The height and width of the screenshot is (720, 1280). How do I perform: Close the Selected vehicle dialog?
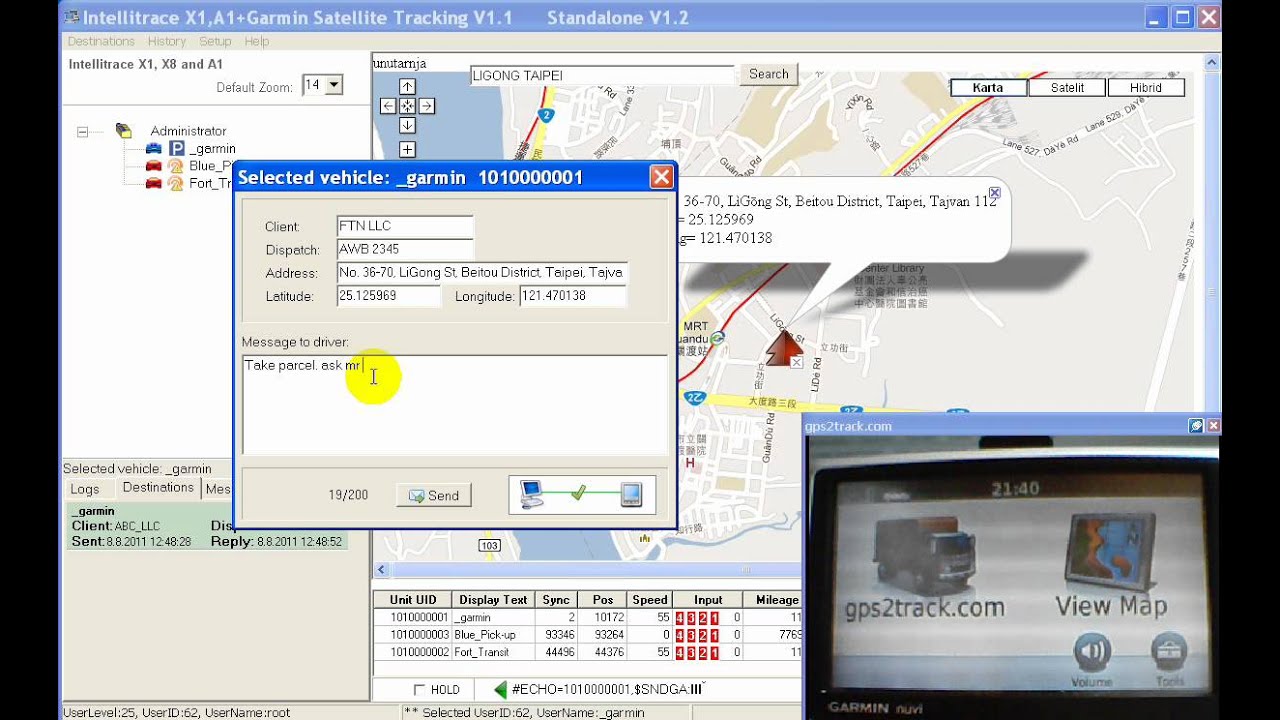(x=661, y=177)
